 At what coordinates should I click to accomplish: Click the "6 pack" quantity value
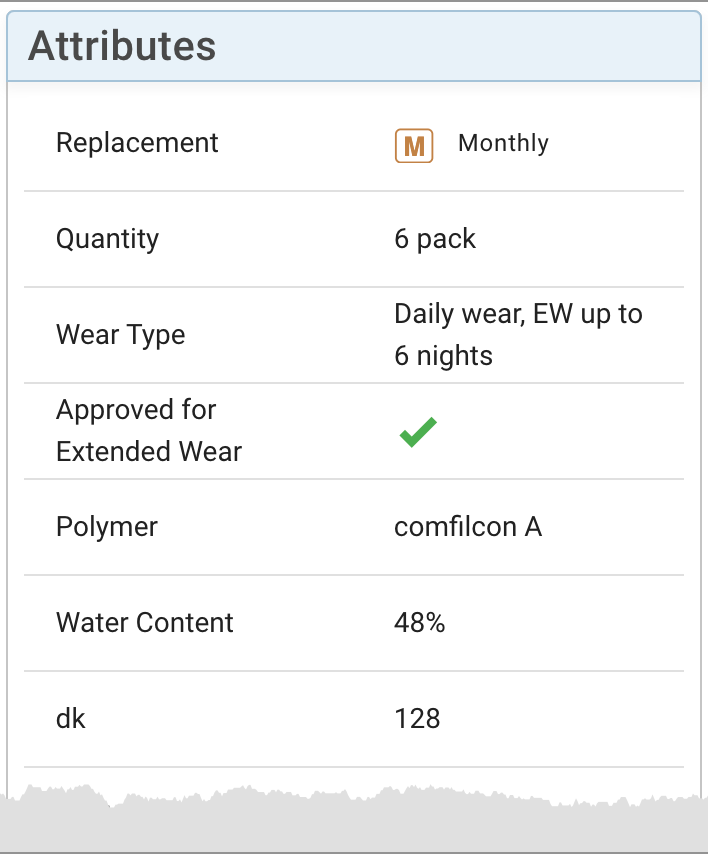(435, 239)
